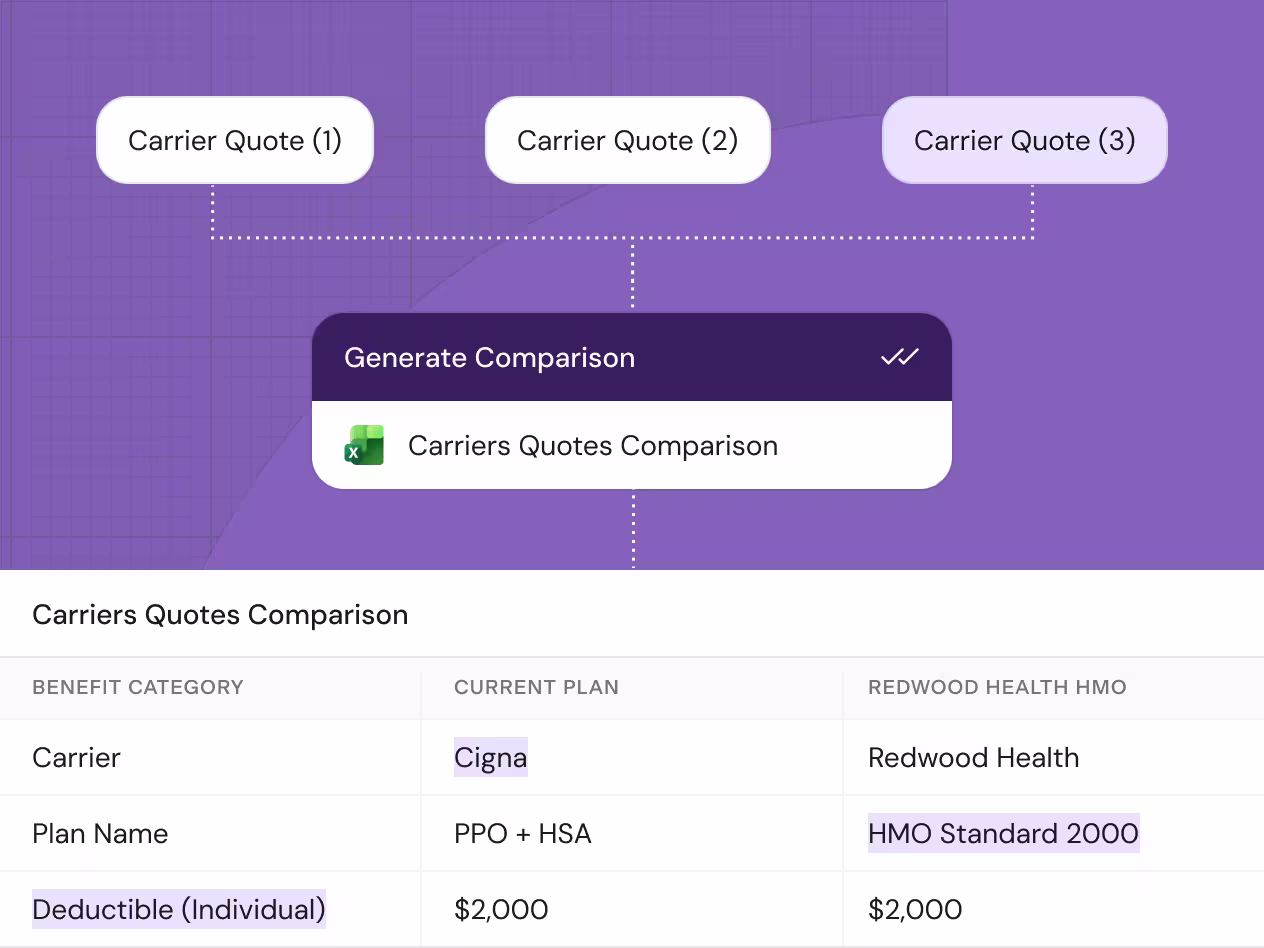Click the Carrier row label
The height and width of the screenshot is (948, 1264).
(x=76, y=757)
